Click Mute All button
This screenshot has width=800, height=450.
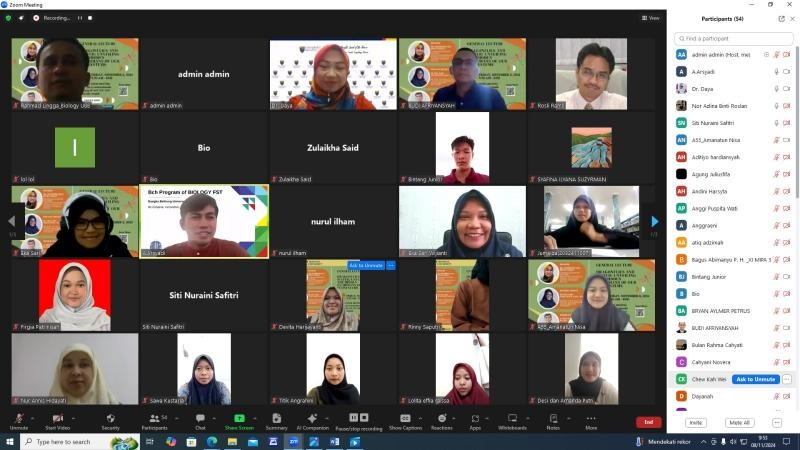click(739, 422)
